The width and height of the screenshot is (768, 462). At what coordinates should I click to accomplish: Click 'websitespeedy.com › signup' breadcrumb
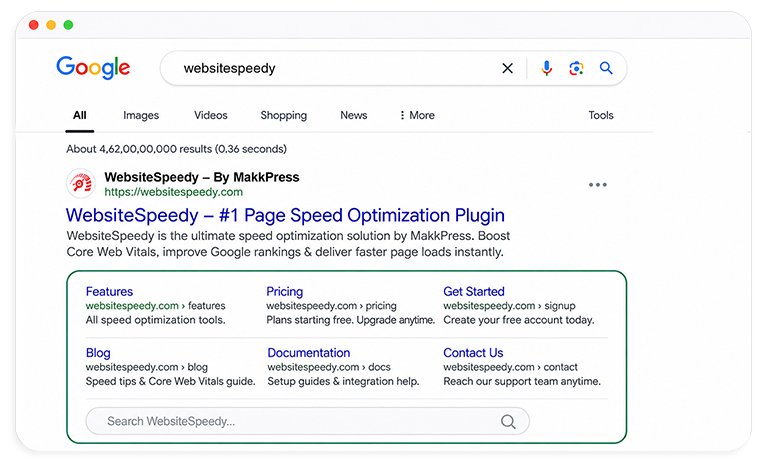pos(509,306)
